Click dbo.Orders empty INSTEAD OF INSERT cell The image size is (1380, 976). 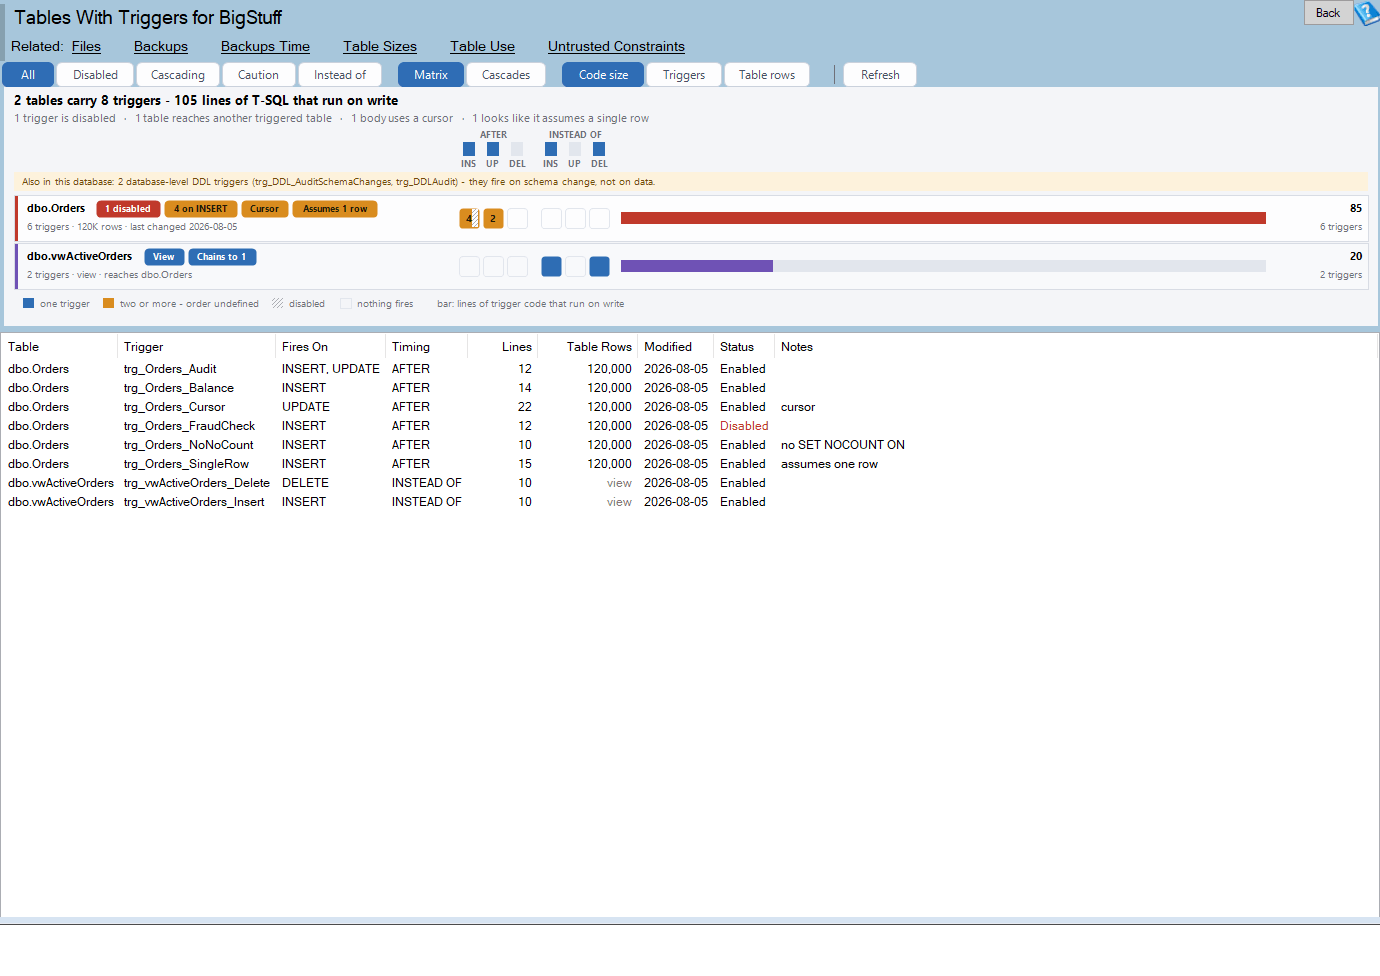[551, 218]
